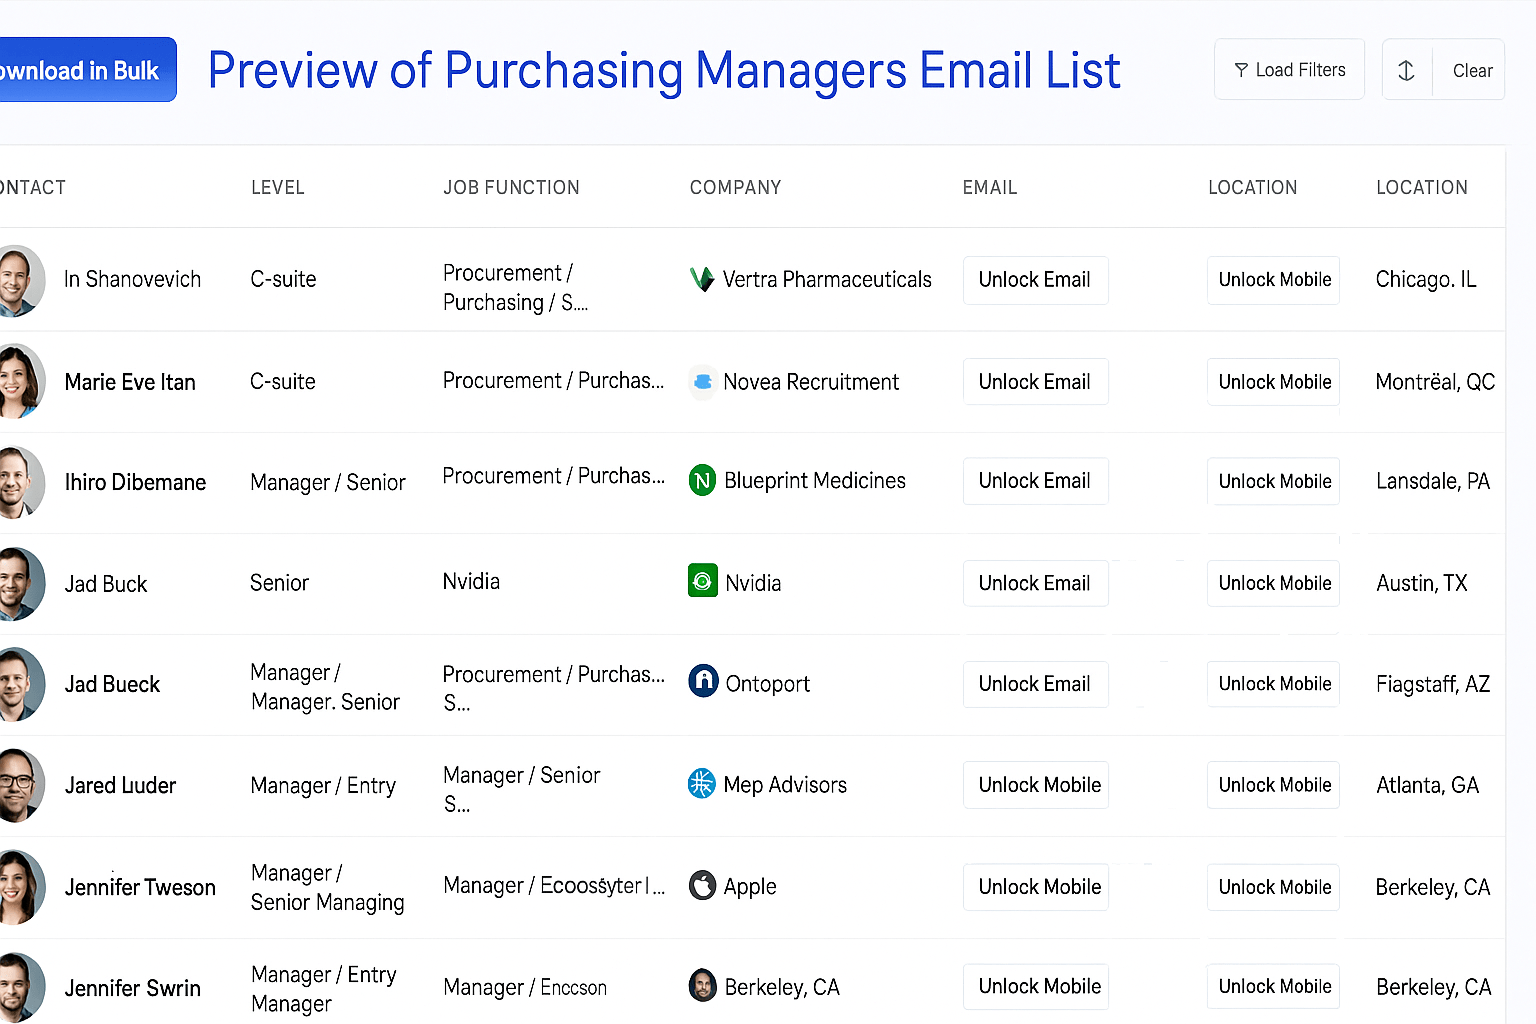
Task: Unlock mobile for the Austin, TX contact
Action: (x=1273, y=583)
